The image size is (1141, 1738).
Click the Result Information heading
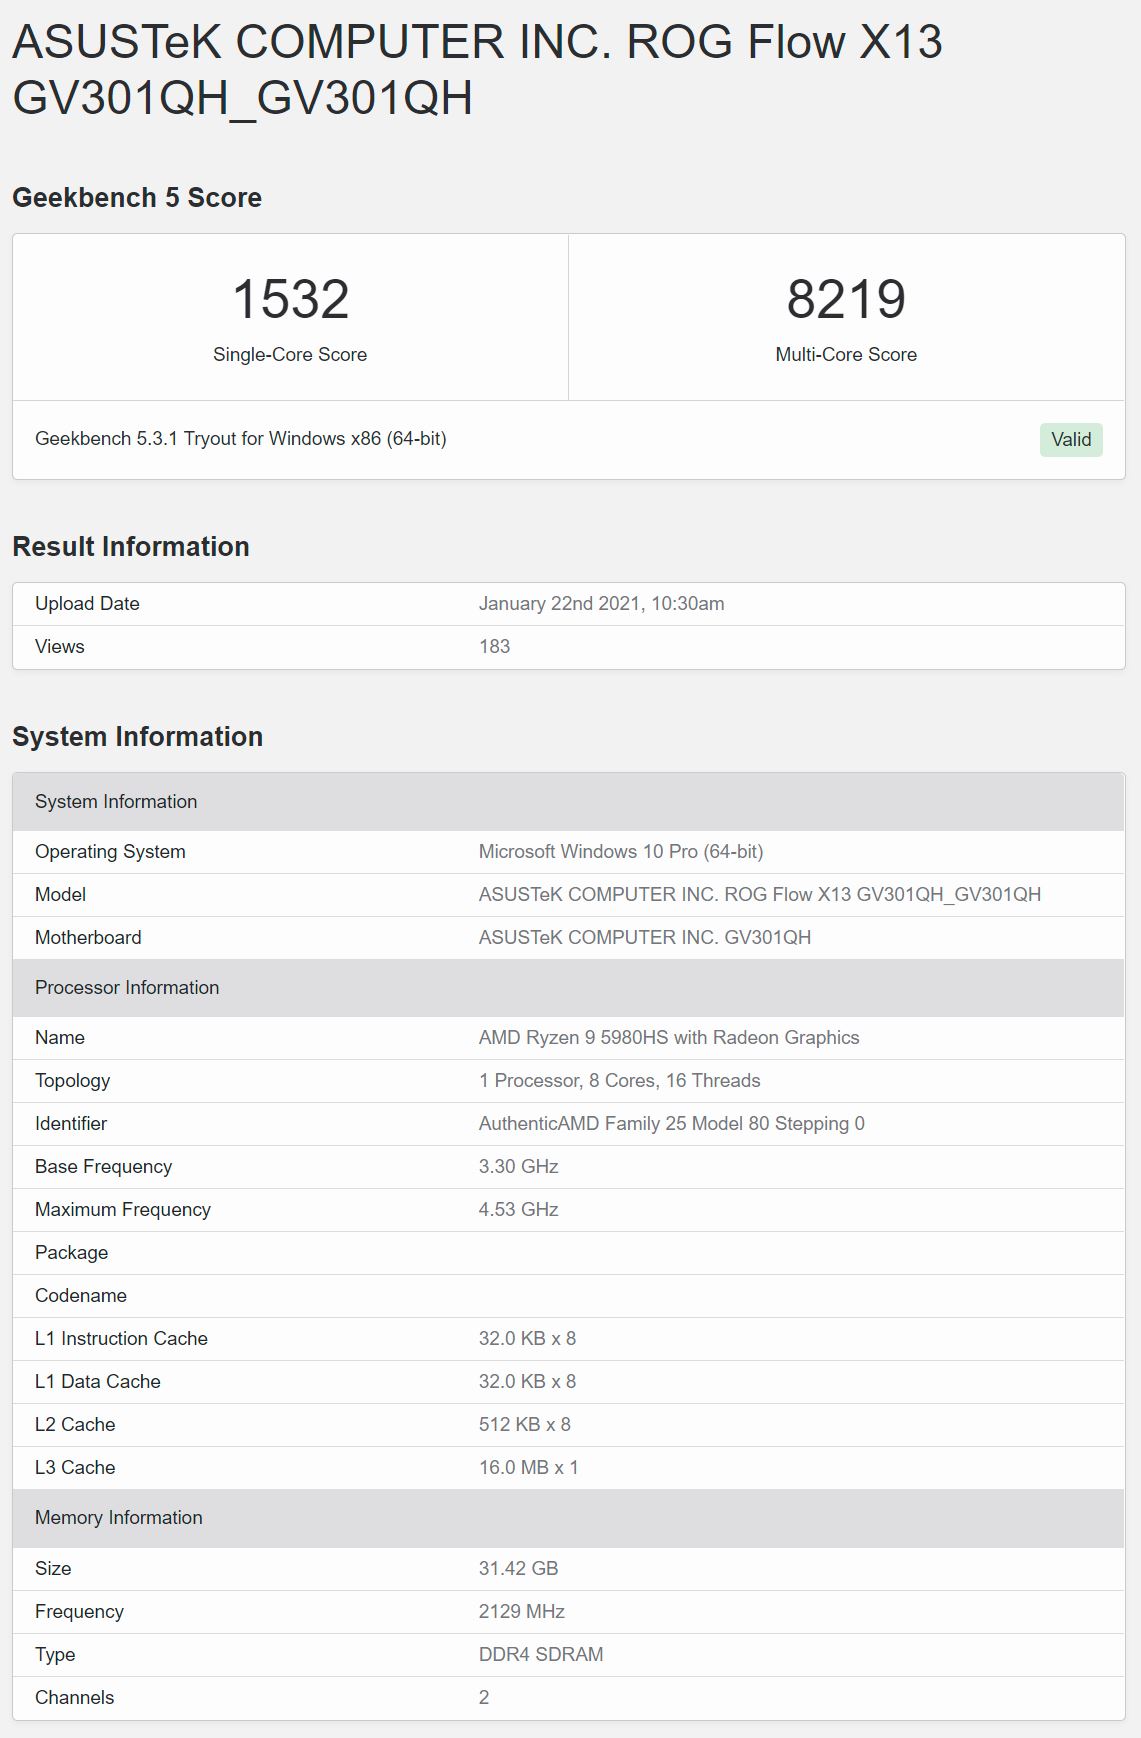(131, 547)
